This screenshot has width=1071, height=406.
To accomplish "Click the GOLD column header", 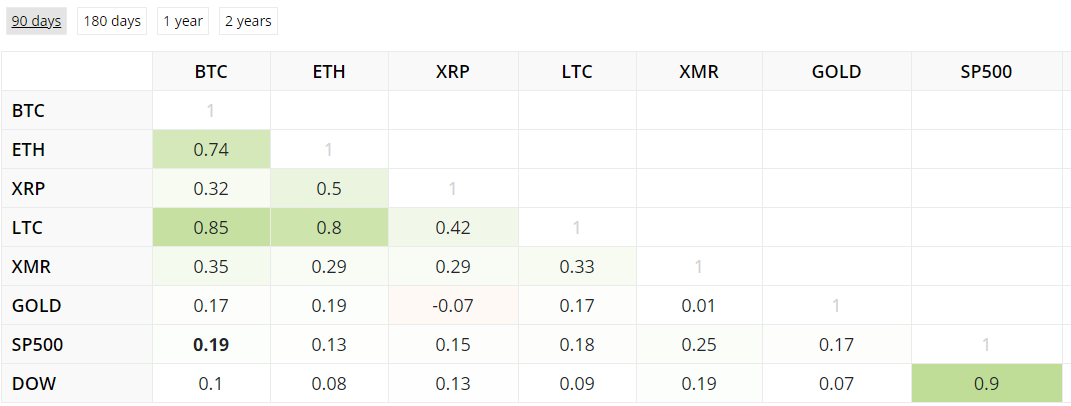I will pos(836,72).
